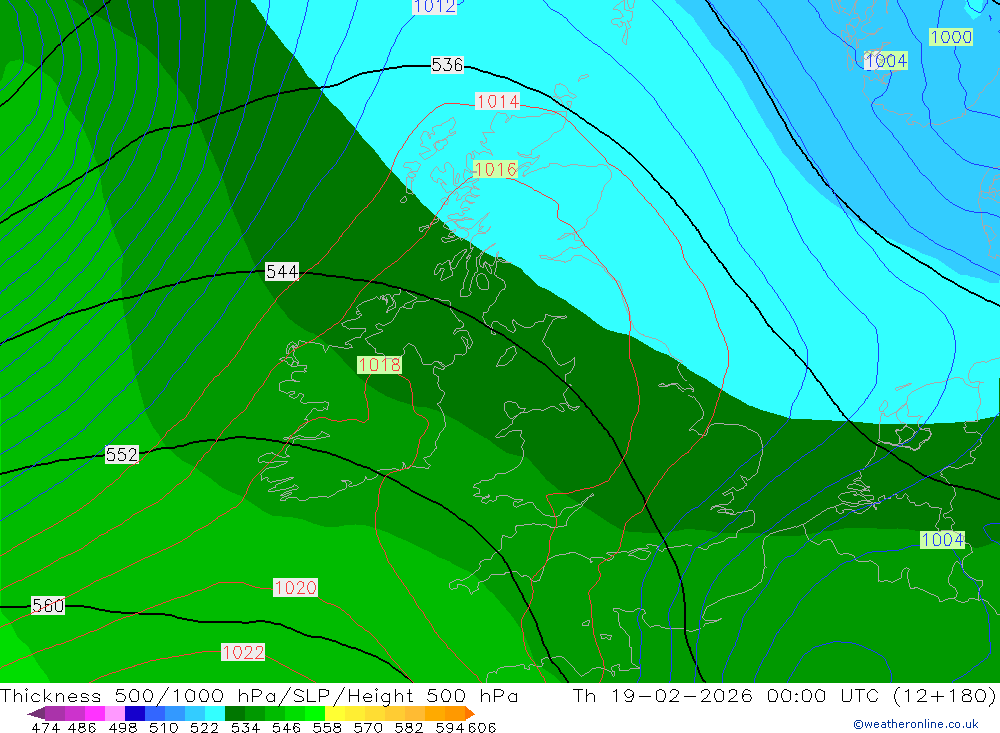
Task: Click the legend value 546
Action: [286, 727]
